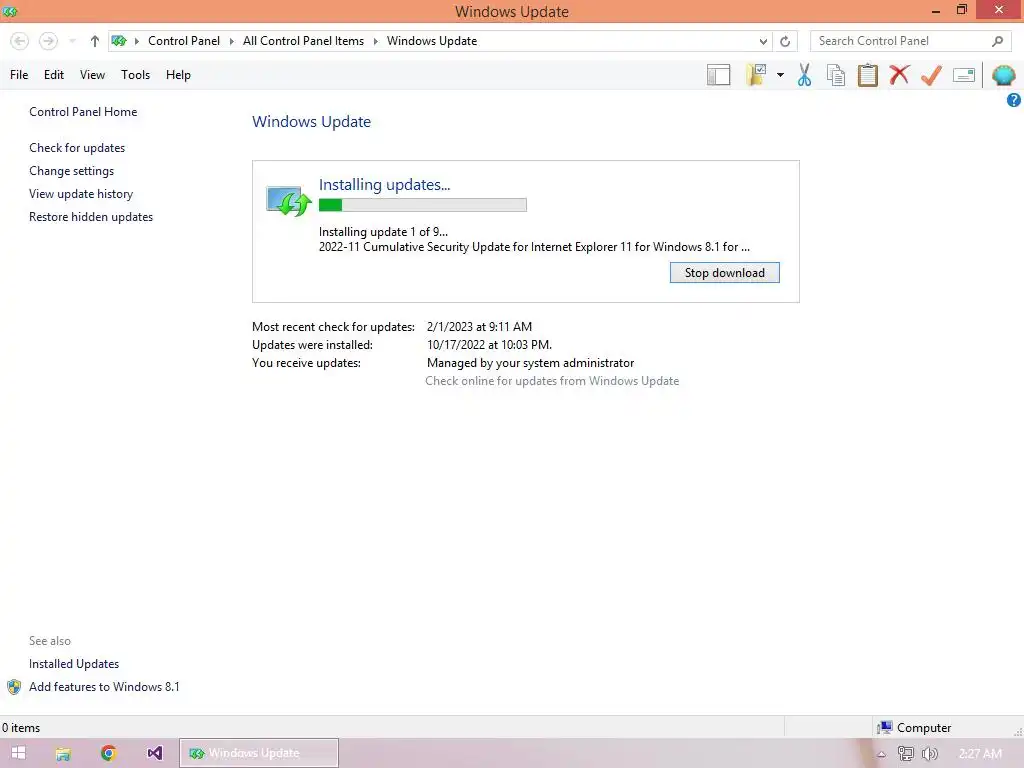Click the red Delete X icon
The image size is (1024, 768).
(899, 74)
